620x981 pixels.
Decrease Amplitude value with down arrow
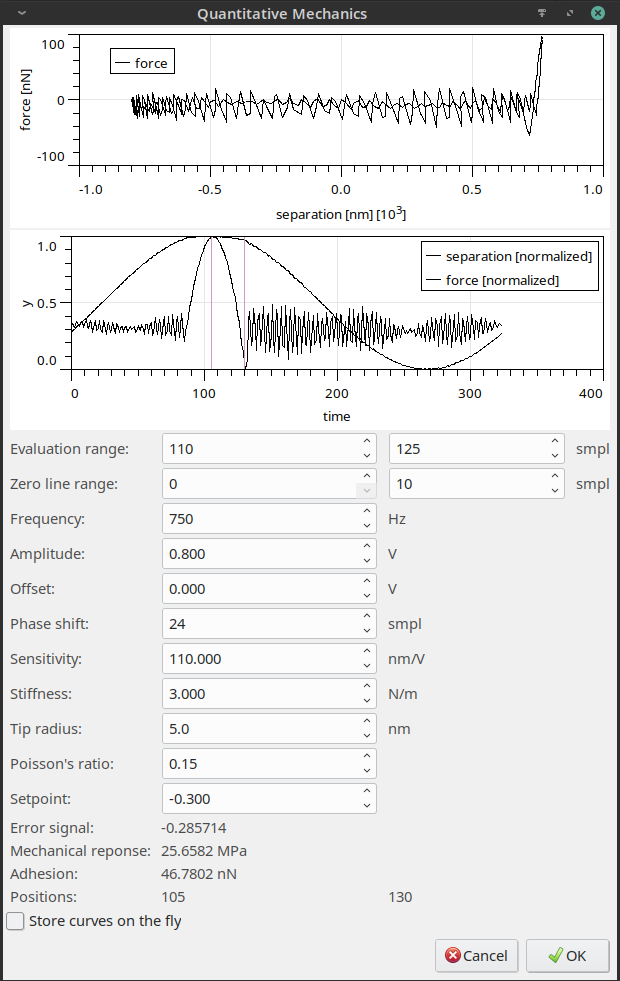(x=367, y=561)
